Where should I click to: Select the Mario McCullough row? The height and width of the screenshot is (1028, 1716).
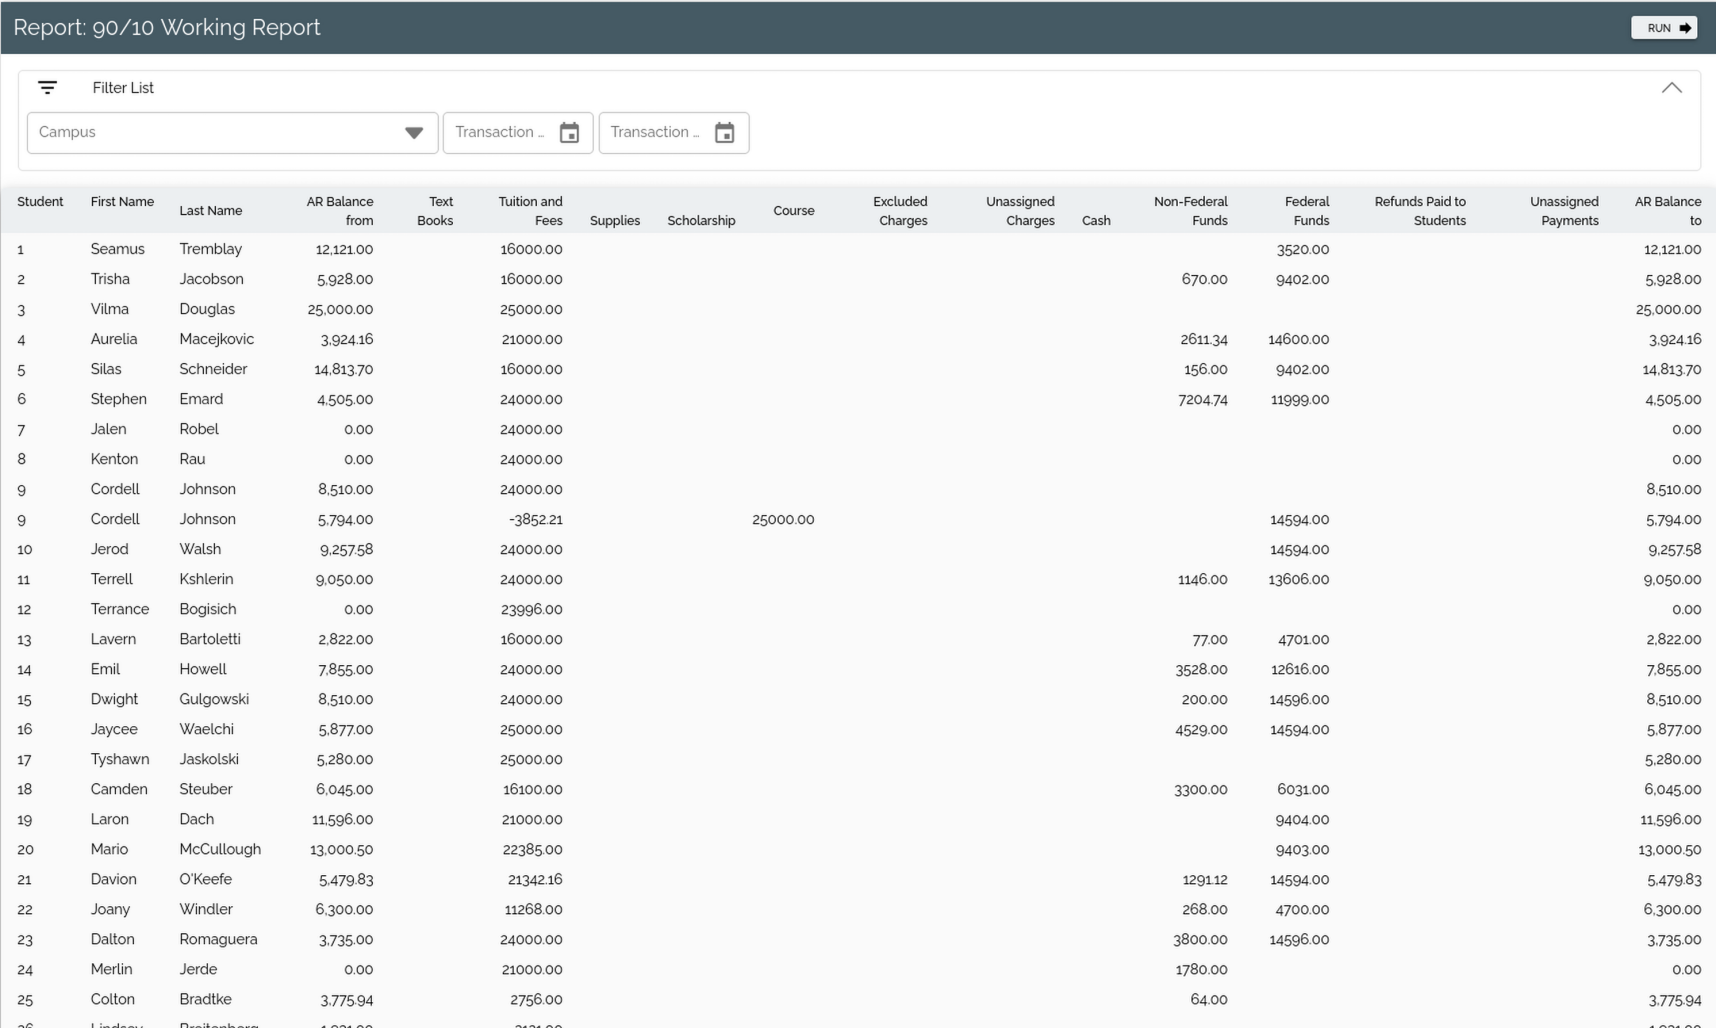pos(219,849)
